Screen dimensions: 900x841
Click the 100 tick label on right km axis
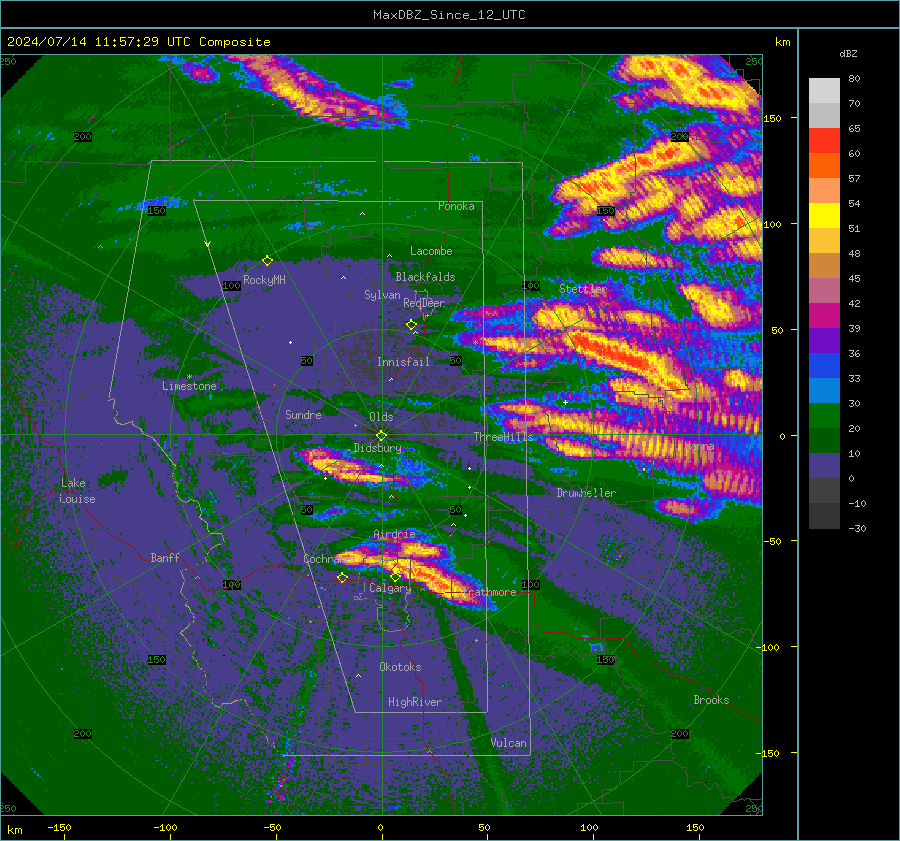772,224
